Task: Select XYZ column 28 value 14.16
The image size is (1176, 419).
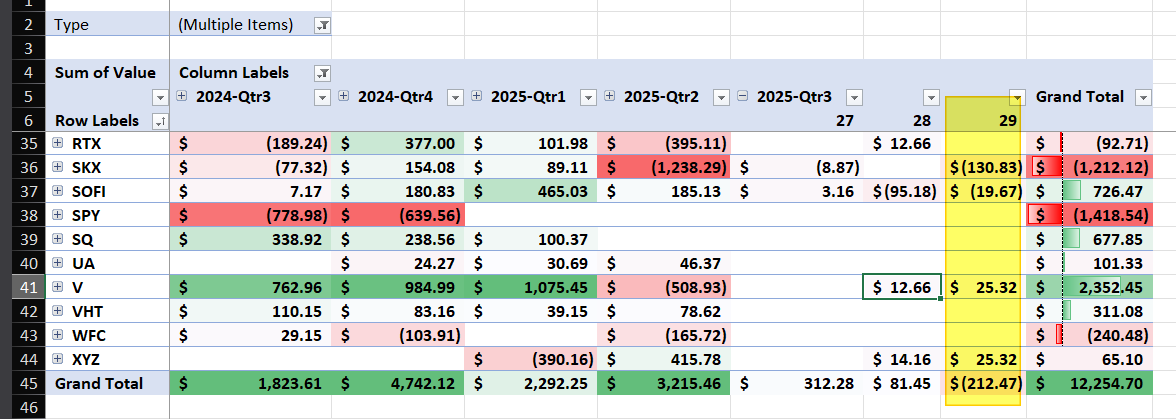Action: (x=902, y=359)
